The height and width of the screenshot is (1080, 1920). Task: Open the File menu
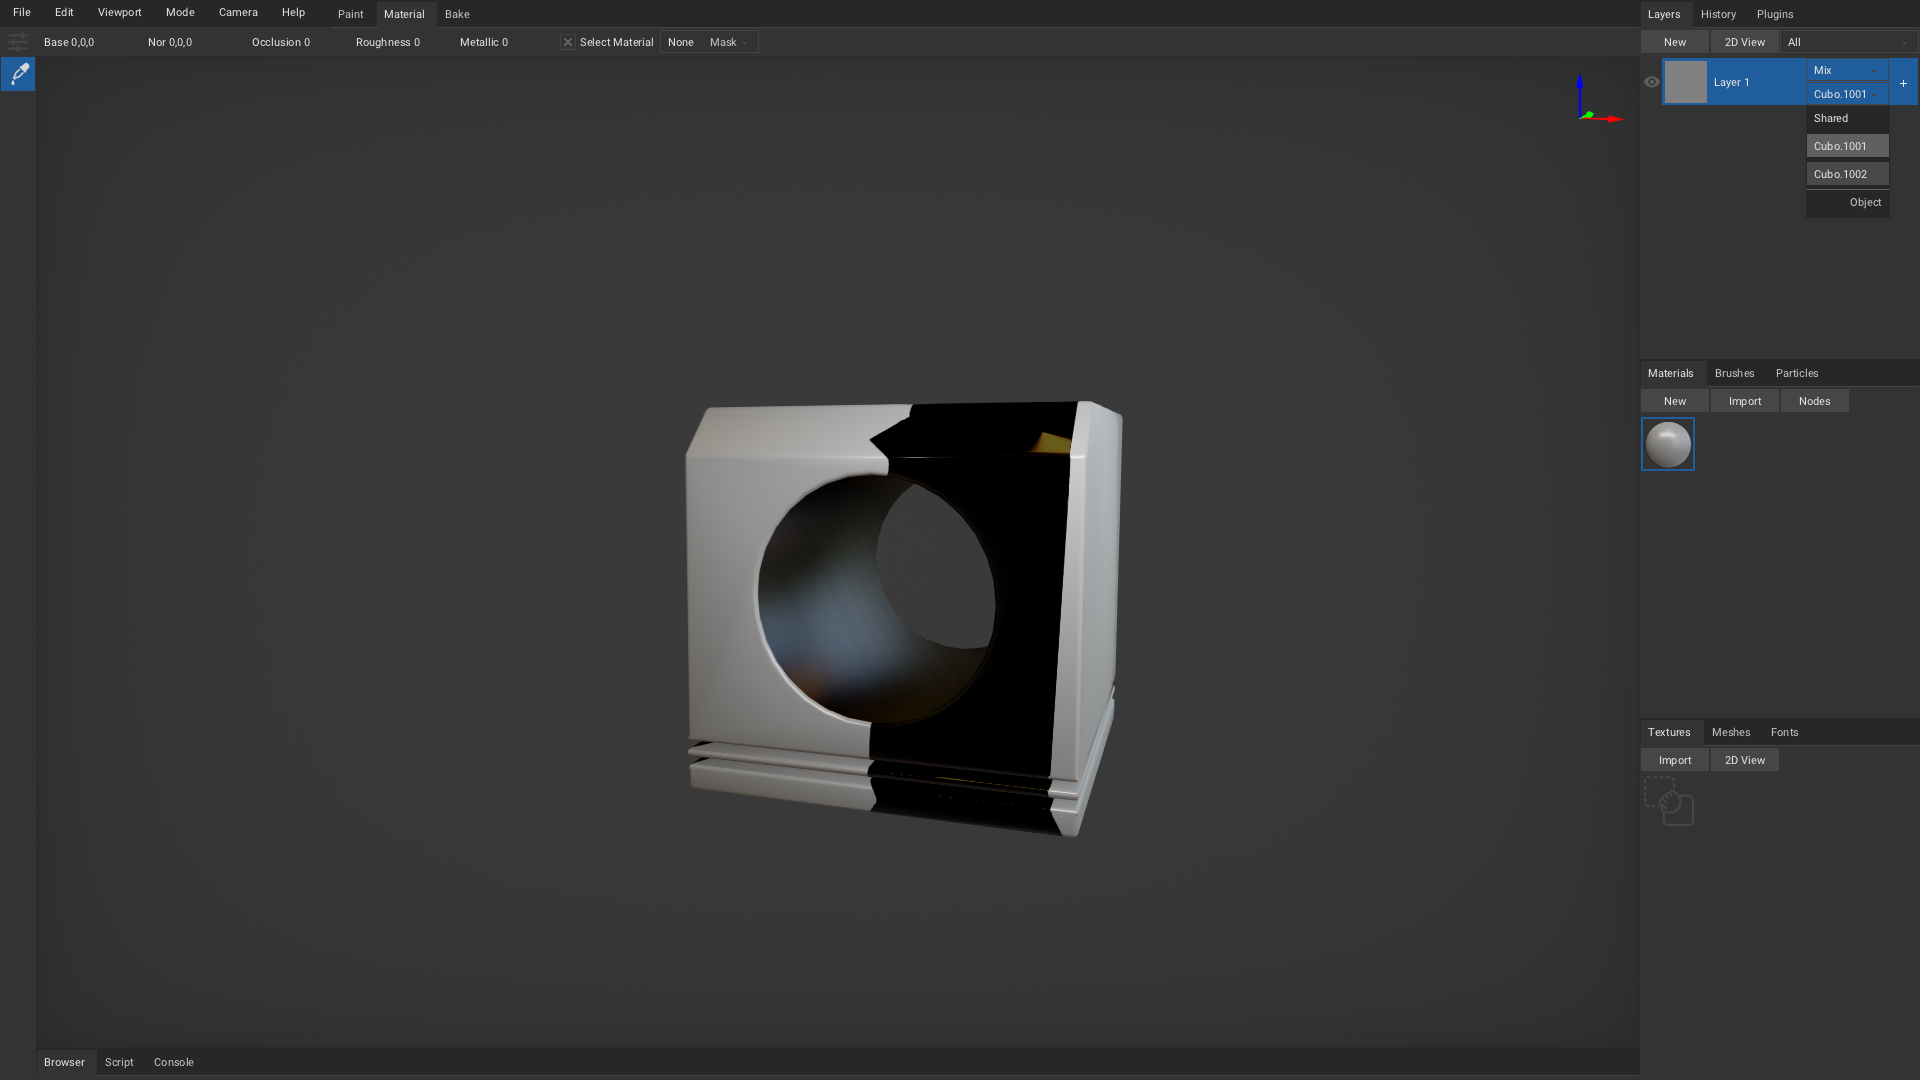[x=22, y=13]
